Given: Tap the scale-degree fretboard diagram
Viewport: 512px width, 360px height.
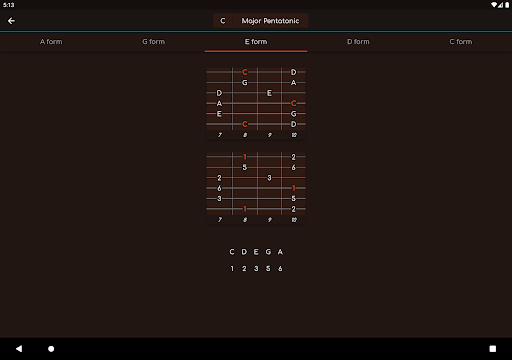Looking at the screenshot, I should [256, 188].
